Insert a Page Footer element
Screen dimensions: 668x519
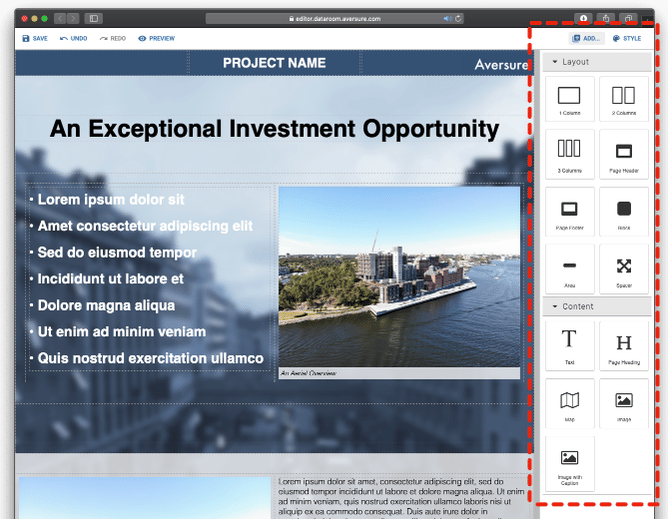[x=569, y=212]
